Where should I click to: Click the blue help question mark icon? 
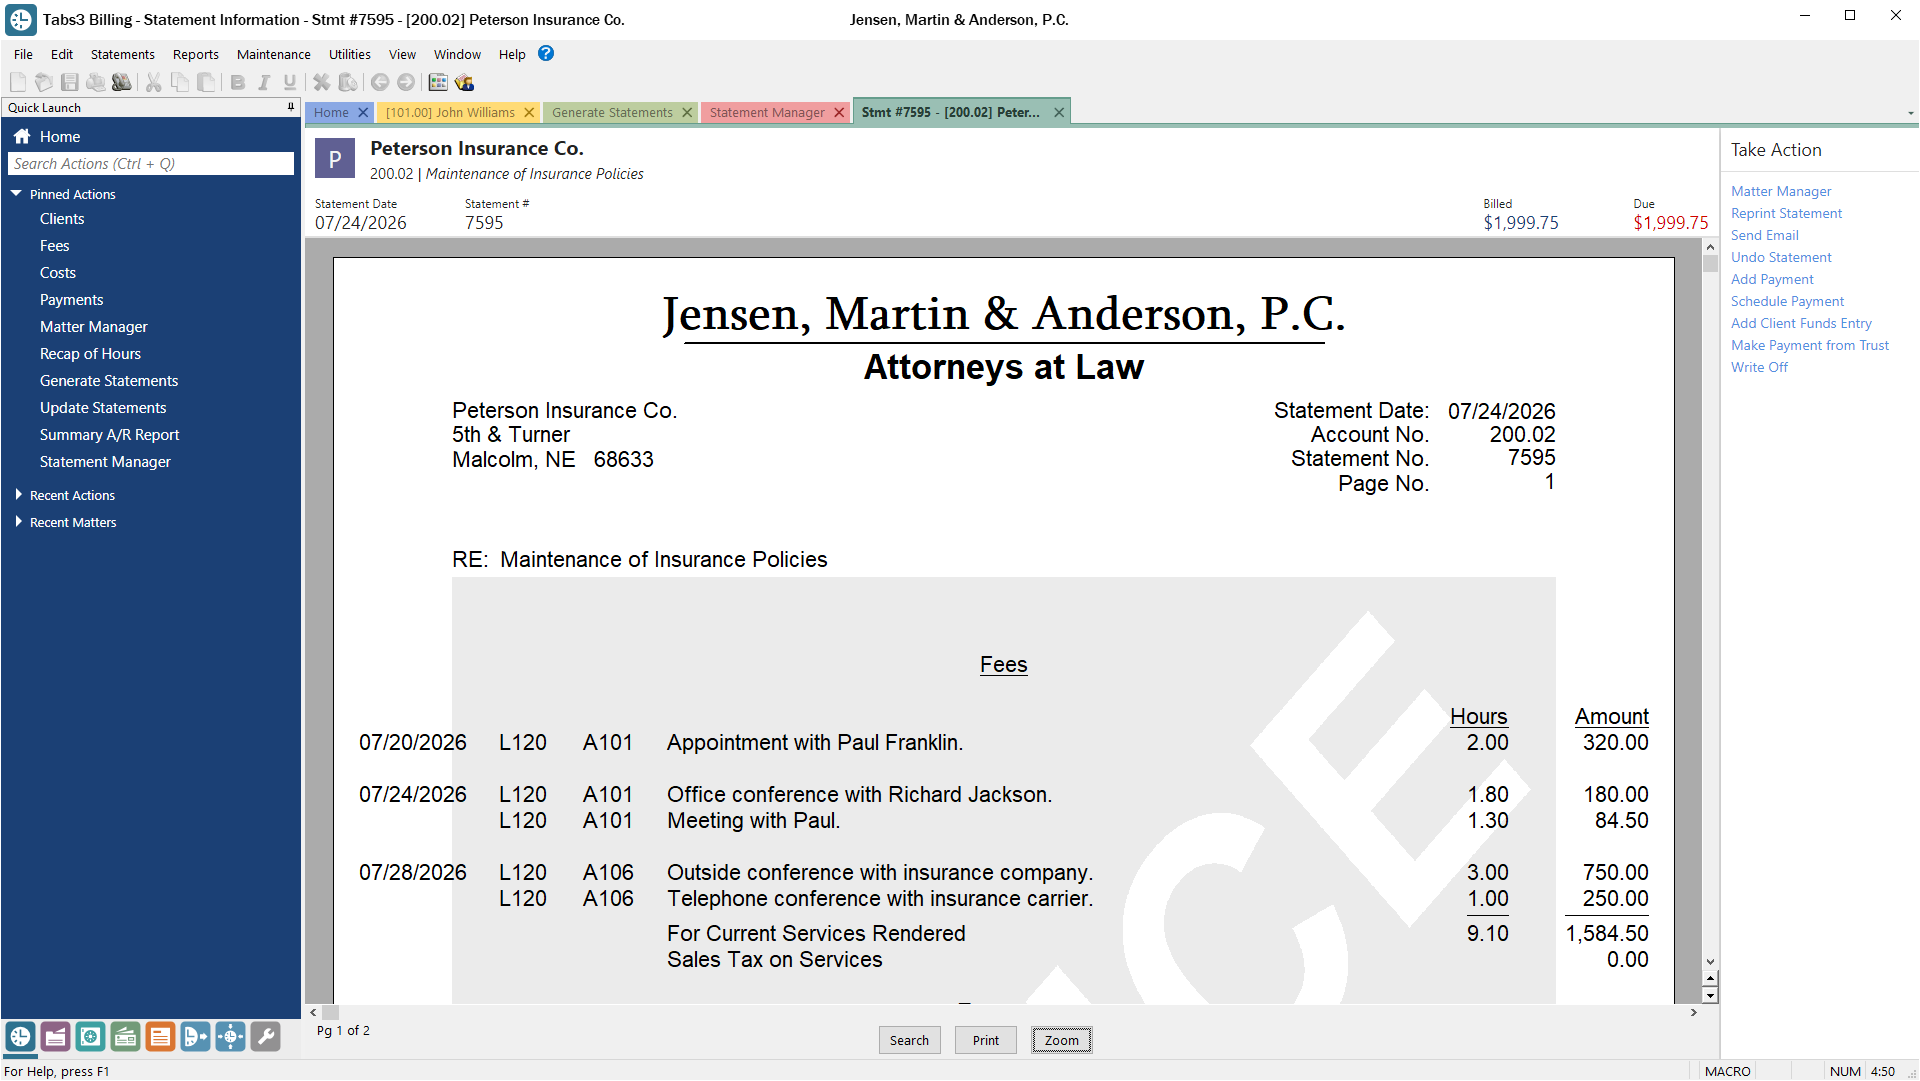(546, 54)
